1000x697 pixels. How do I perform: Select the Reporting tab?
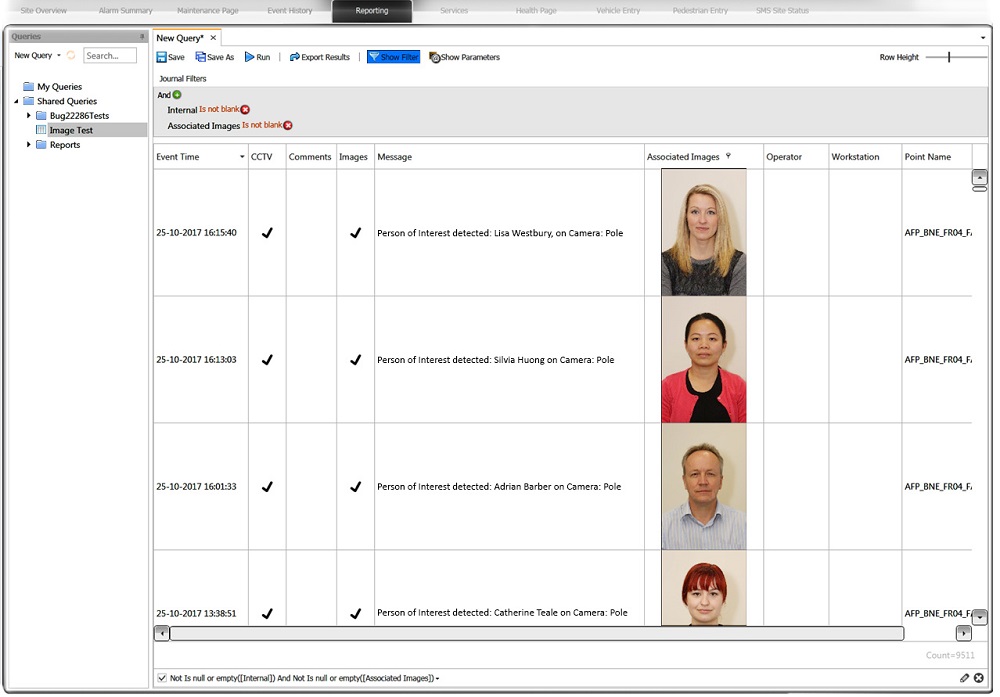point(372,11)
